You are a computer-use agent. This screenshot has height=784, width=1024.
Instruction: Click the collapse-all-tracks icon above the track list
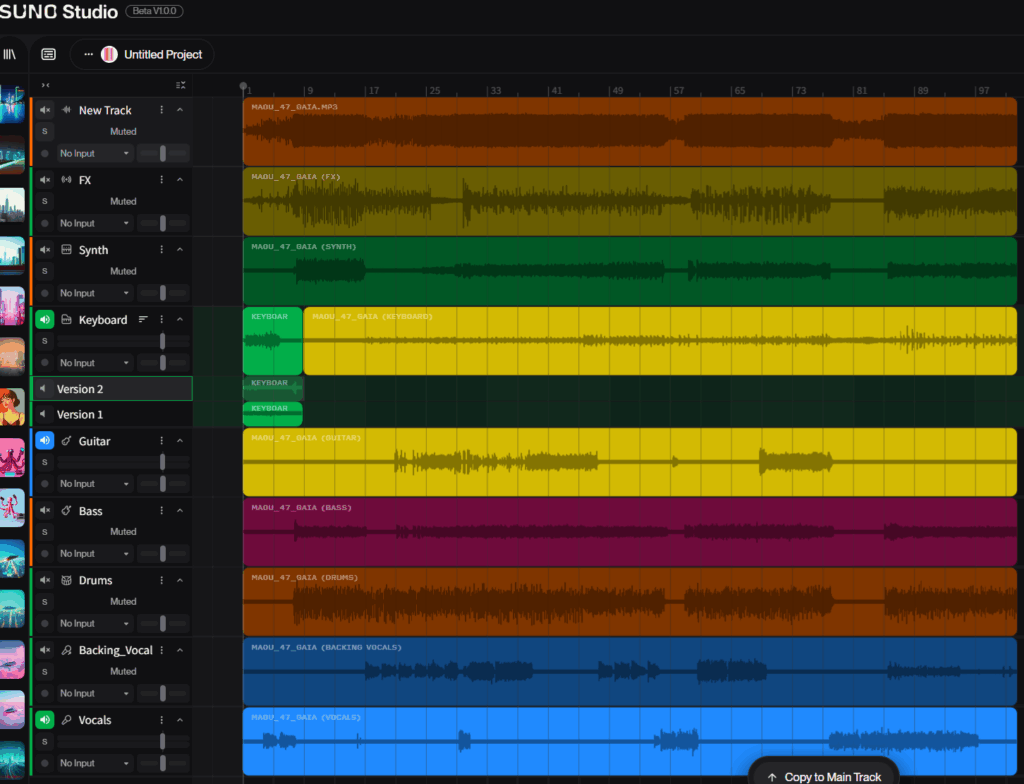[x=180, y=85]
